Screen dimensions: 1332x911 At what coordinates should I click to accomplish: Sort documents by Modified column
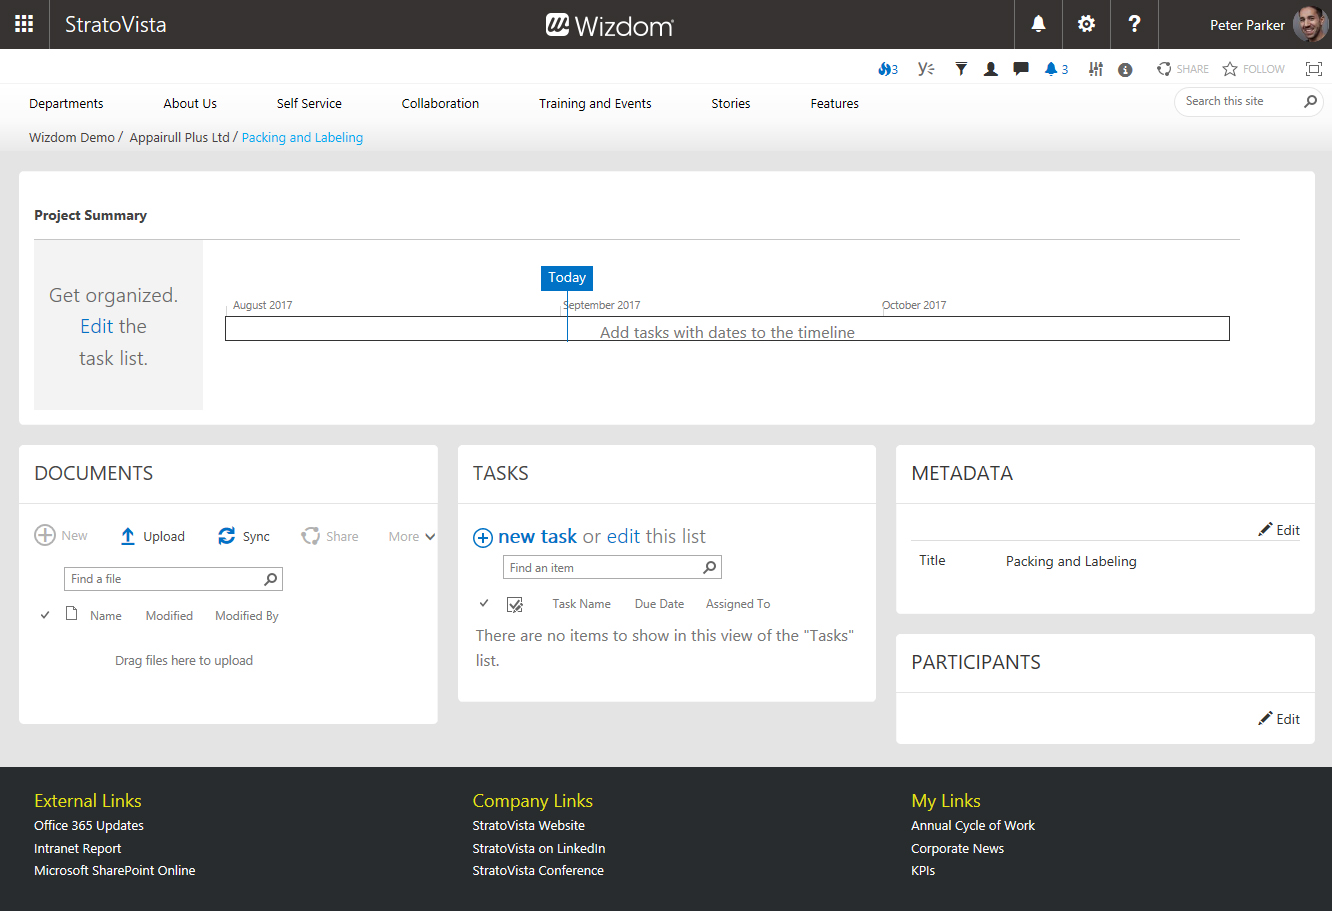tap(169, 616)
